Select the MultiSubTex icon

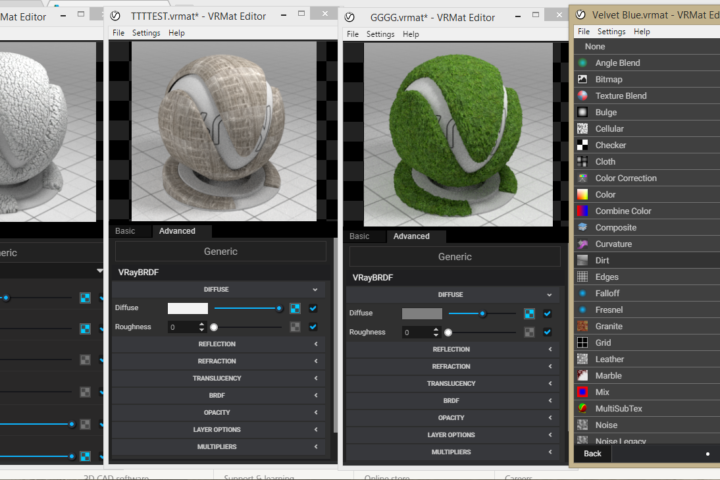coord(582,408)
